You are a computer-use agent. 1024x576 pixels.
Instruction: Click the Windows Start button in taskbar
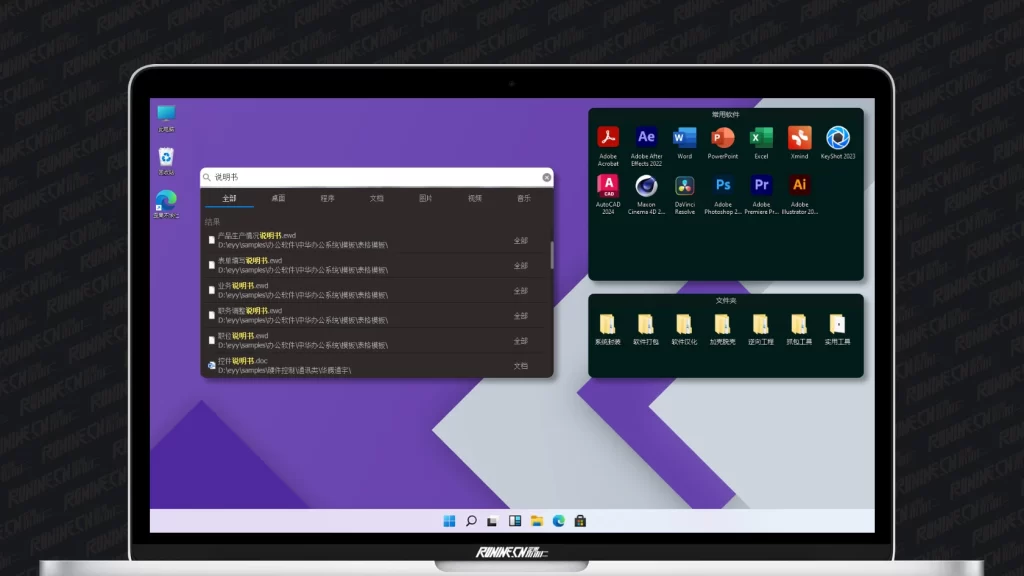[449, 521]
